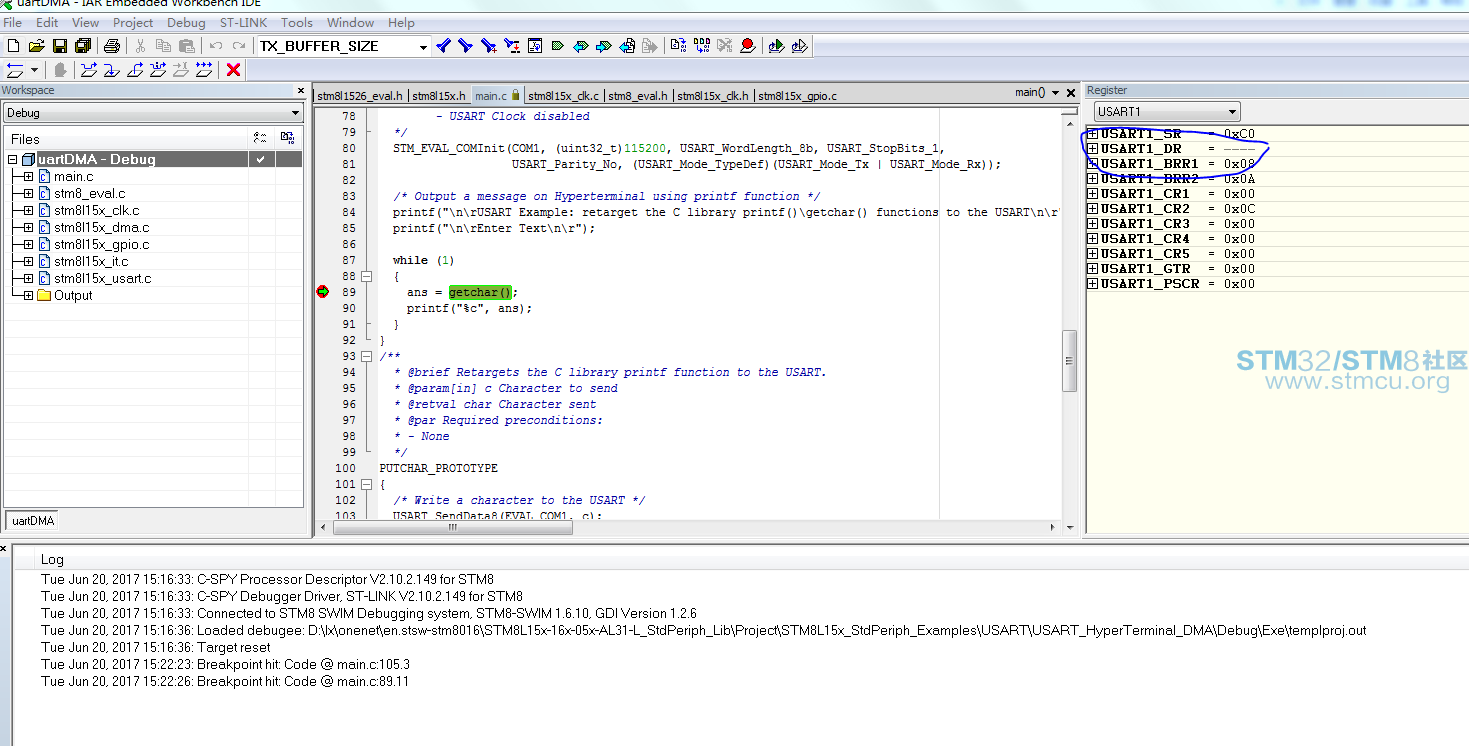
Task: Expand the USART1_CR2 register
Action: [x=1093, y=209]
